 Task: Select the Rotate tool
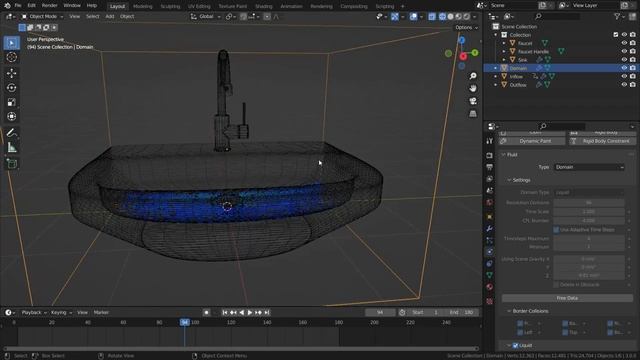point(11,88)
